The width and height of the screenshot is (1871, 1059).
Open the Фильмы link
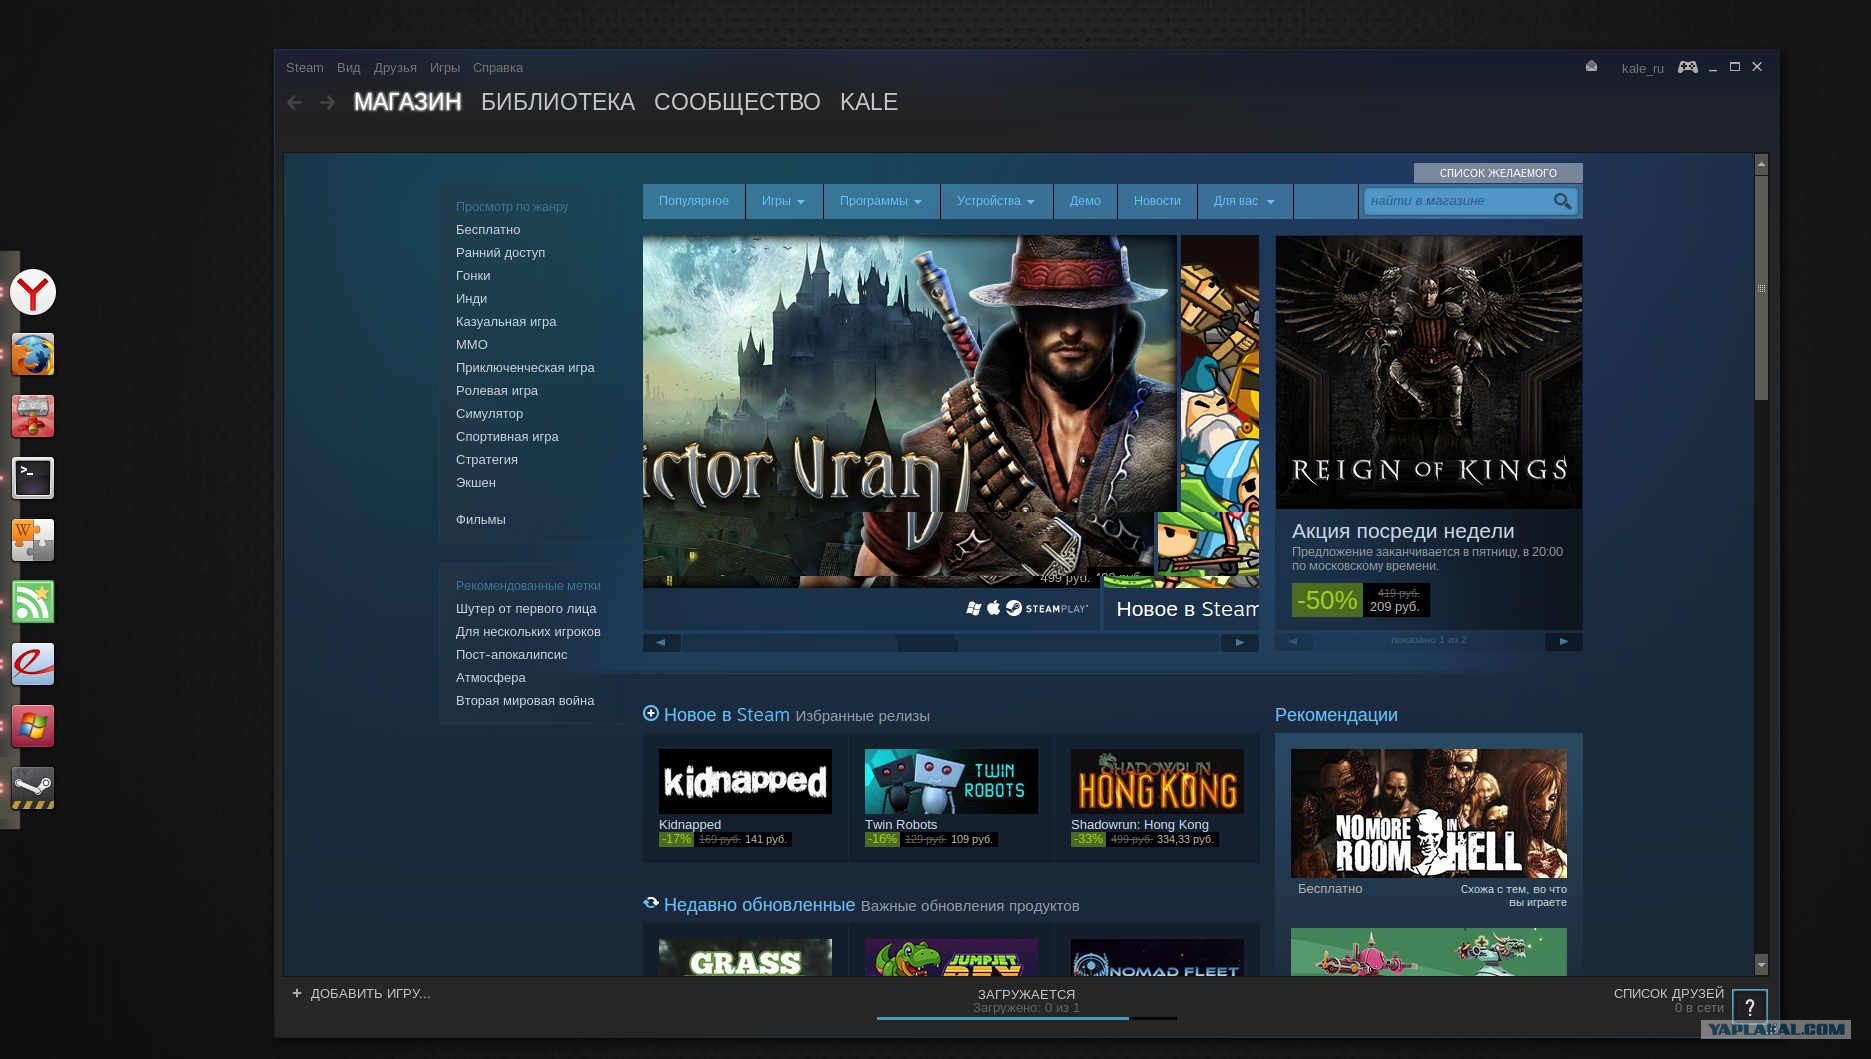point(481,519)
